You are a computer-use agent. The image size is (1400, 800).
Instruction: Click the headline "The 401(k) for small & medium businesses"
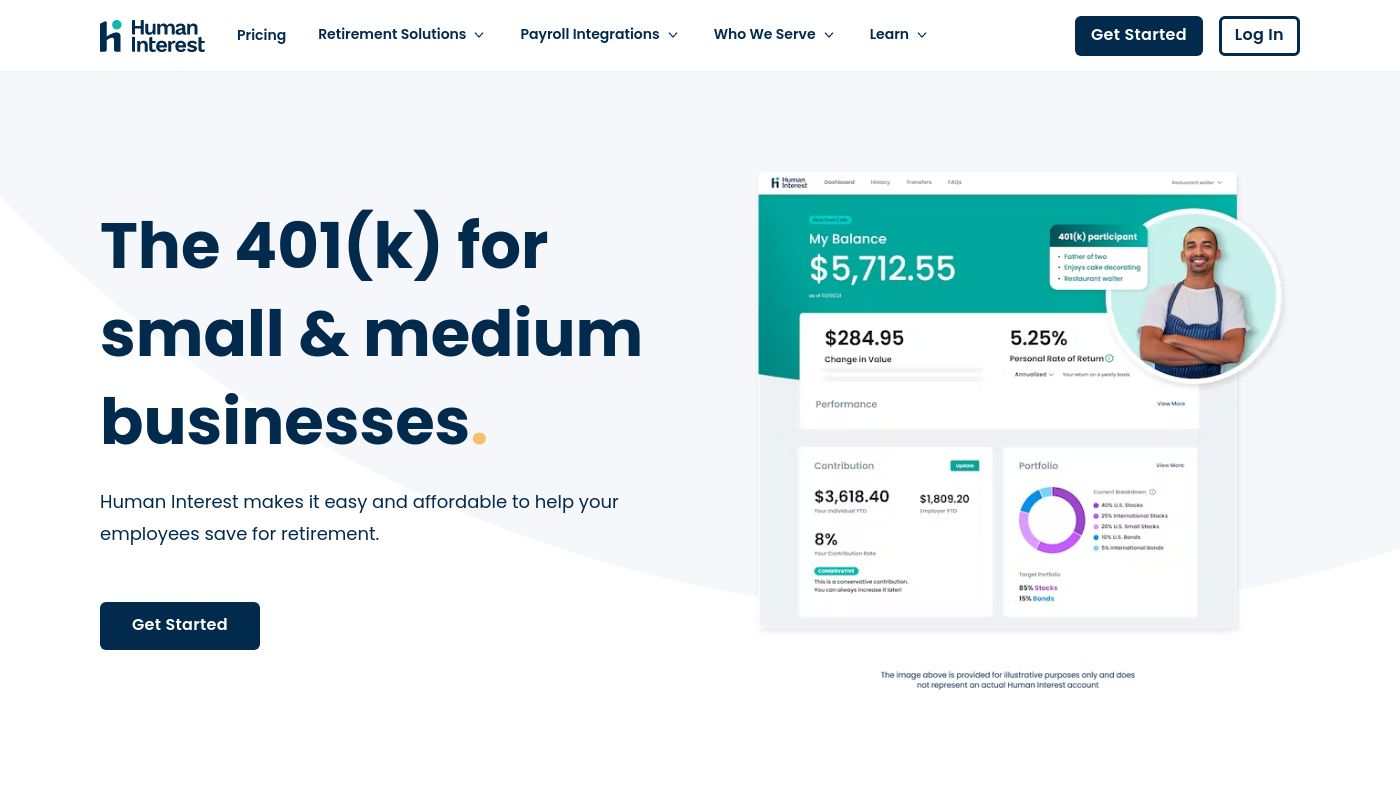point(371,333)
